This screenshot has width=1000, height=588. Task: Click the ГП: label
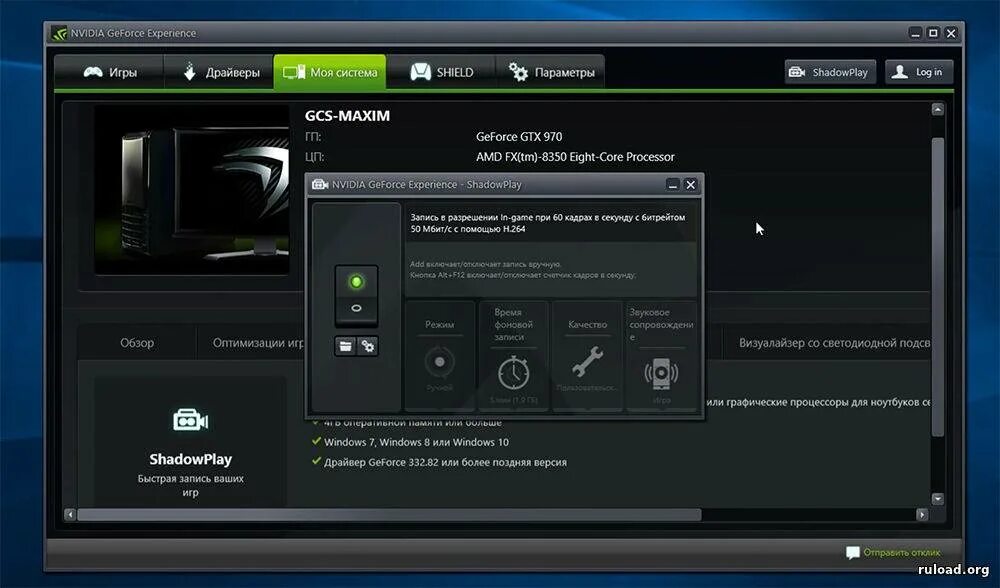313,136
